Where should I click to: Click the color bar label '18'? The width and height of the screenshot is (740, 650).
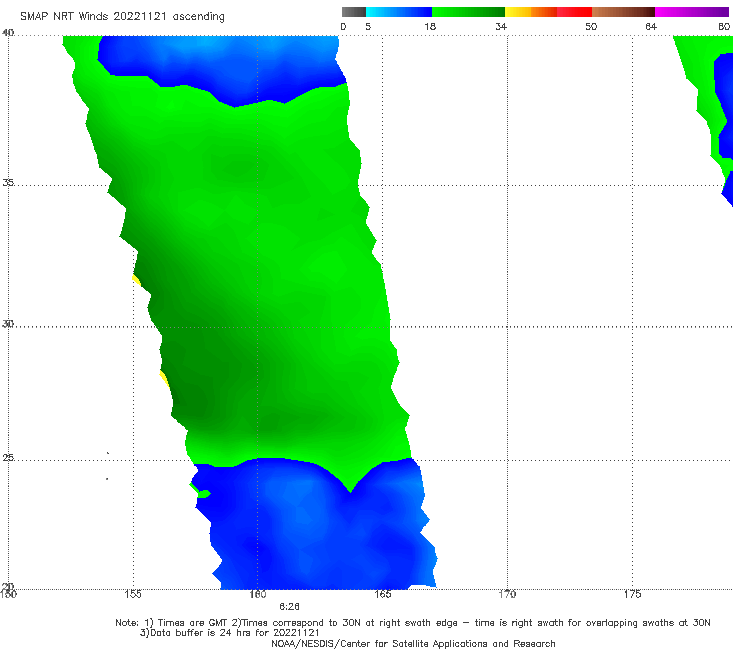[430, 27]
